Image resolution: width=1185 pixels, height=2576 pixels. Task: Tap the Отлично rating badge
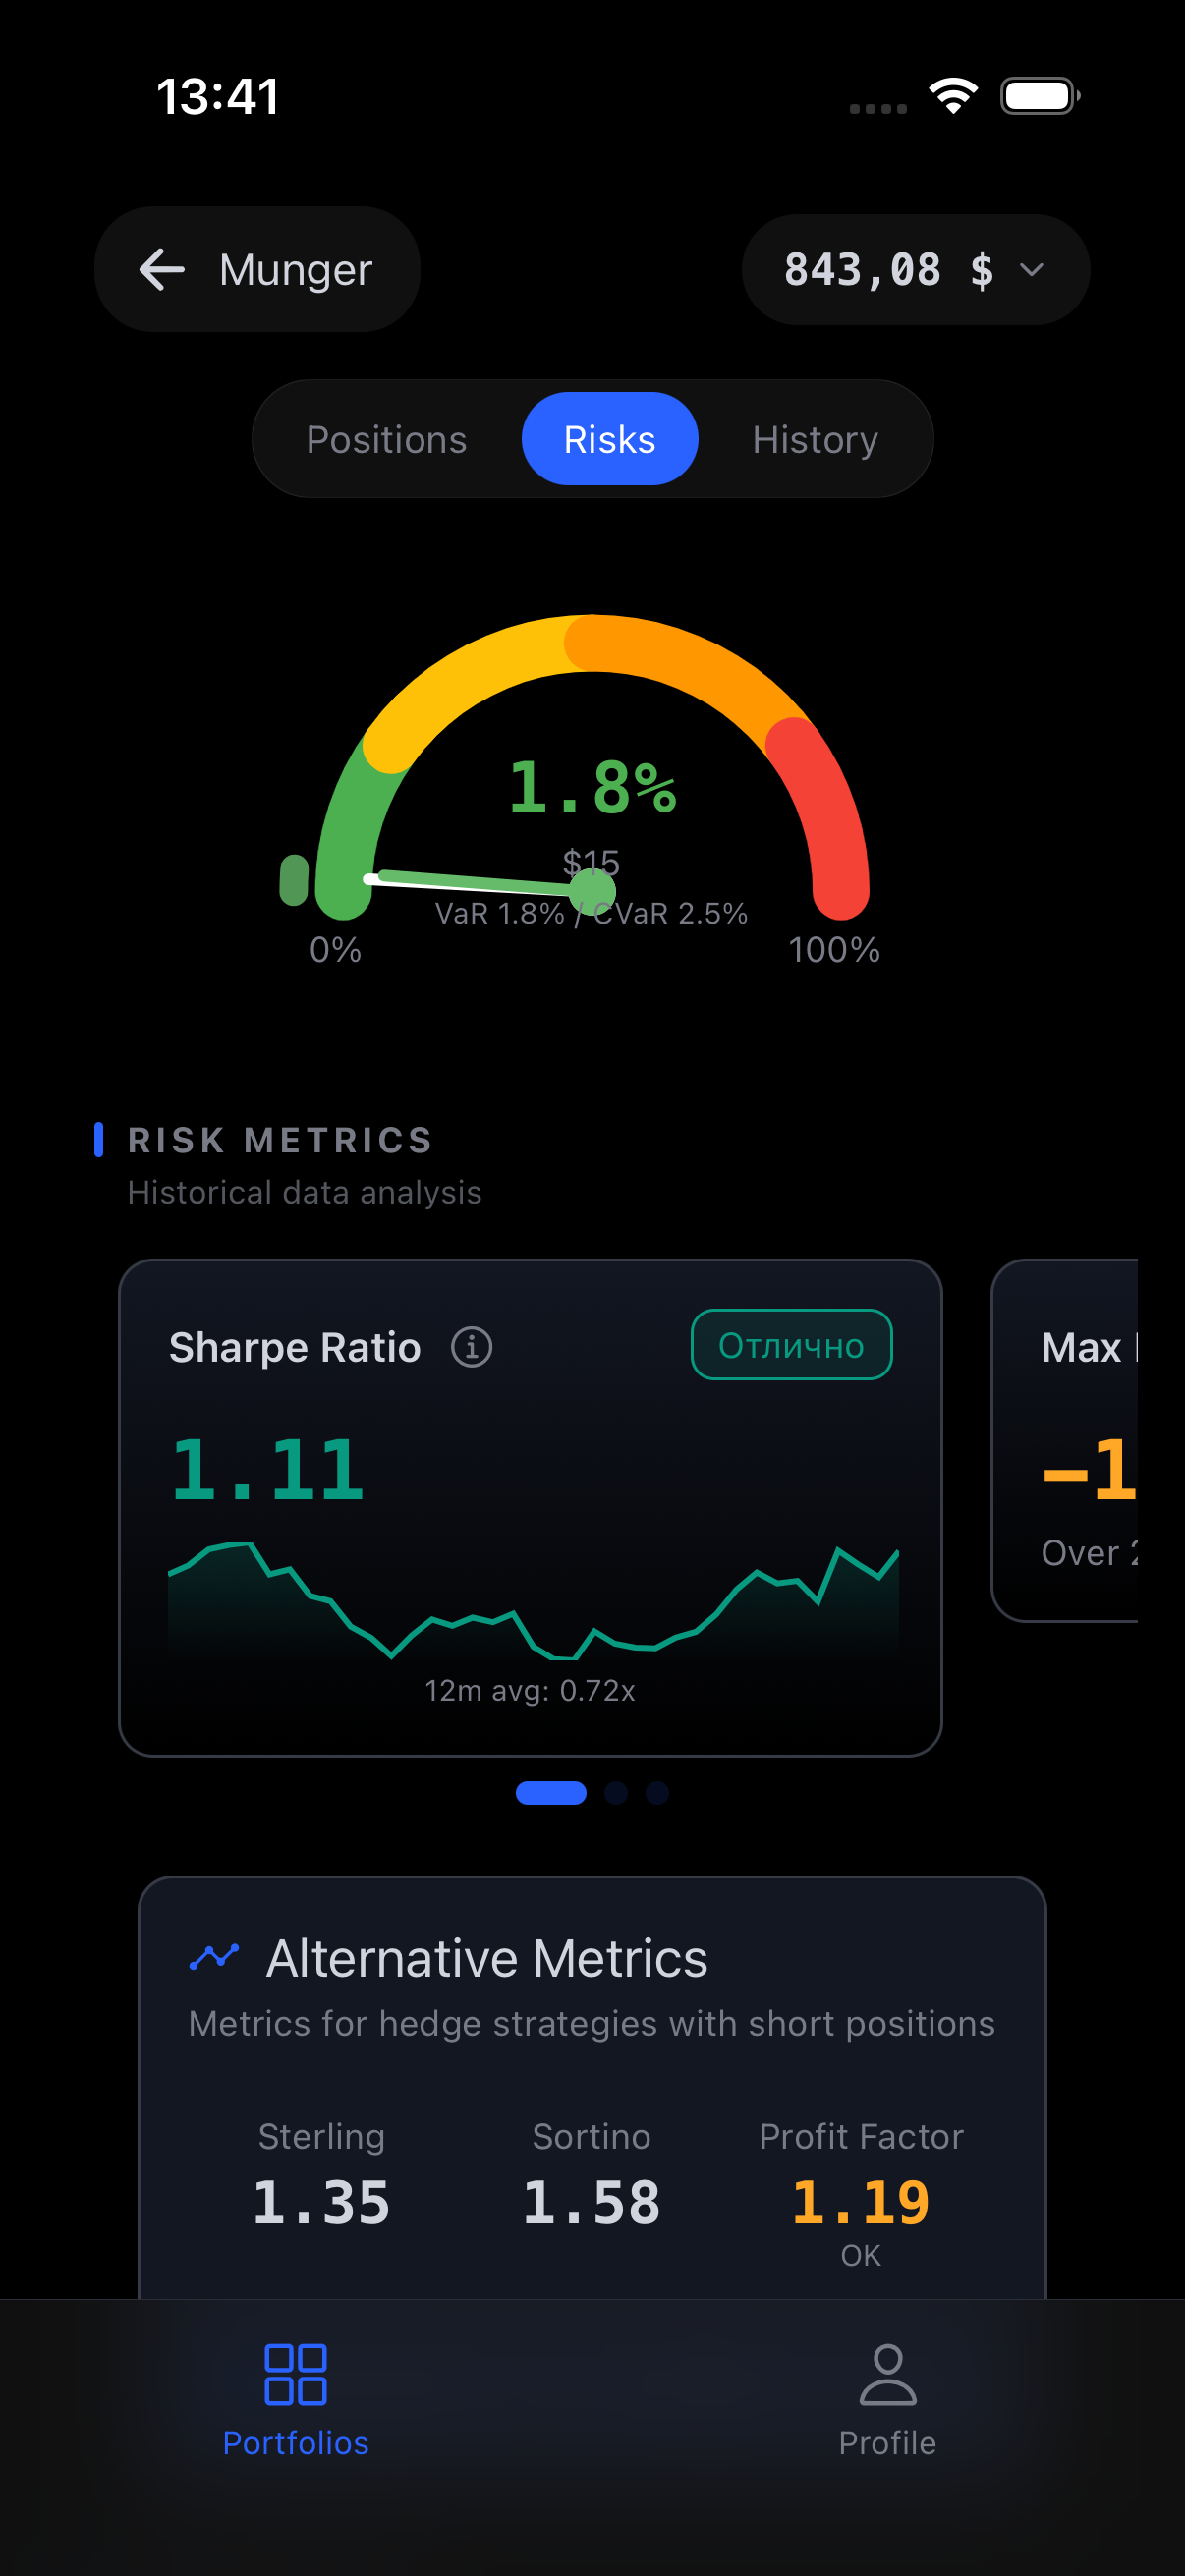(791, 1345)
